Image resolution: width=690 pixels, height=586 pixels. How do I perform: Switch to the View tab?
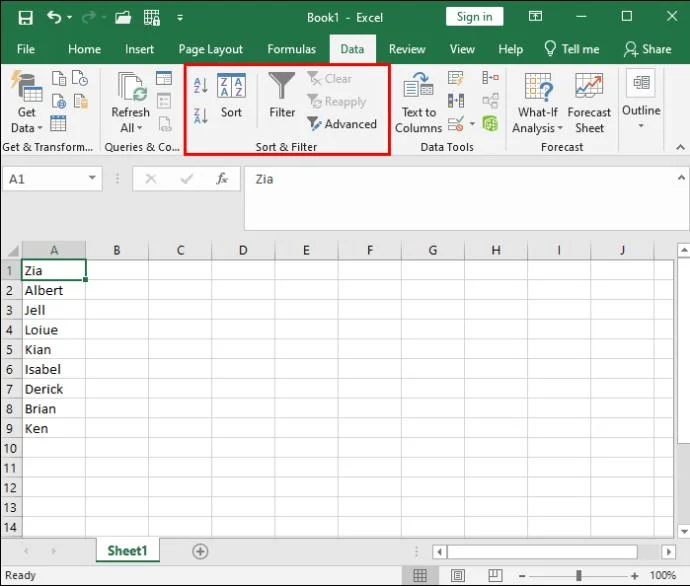(462, 49)
